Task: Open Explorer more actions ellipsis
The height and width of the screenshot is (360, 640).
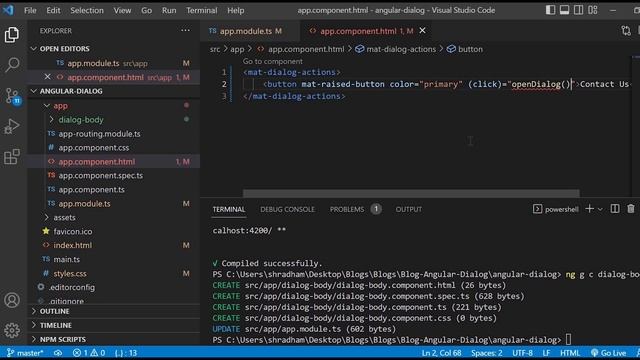Action: (x=185, y=31)
